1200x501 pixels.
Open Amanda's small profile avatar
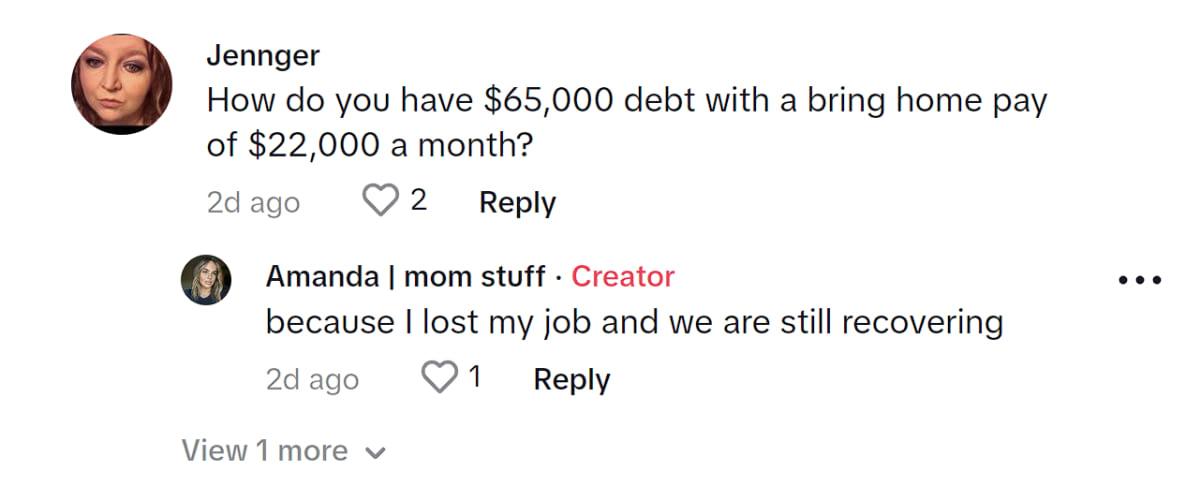coord(206,280)
